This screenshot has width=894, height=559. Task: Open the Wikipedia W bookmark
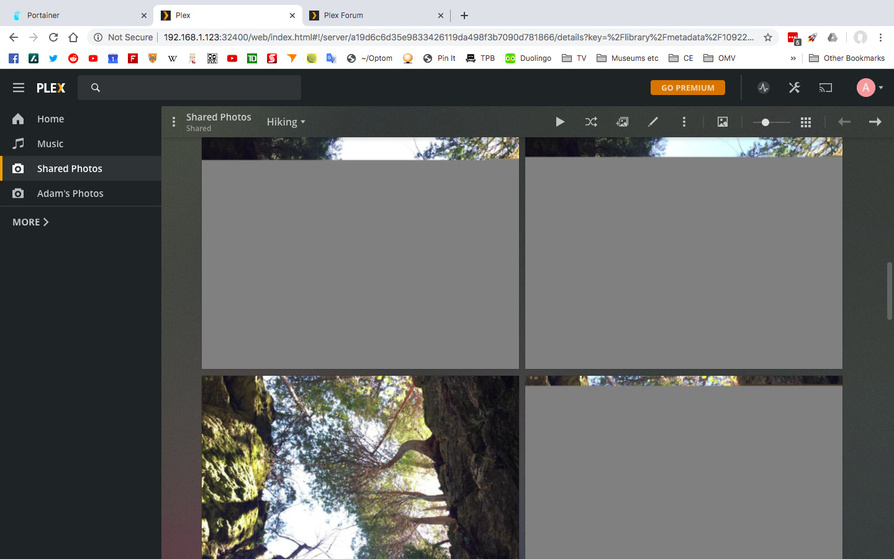(x=172, y=58)
